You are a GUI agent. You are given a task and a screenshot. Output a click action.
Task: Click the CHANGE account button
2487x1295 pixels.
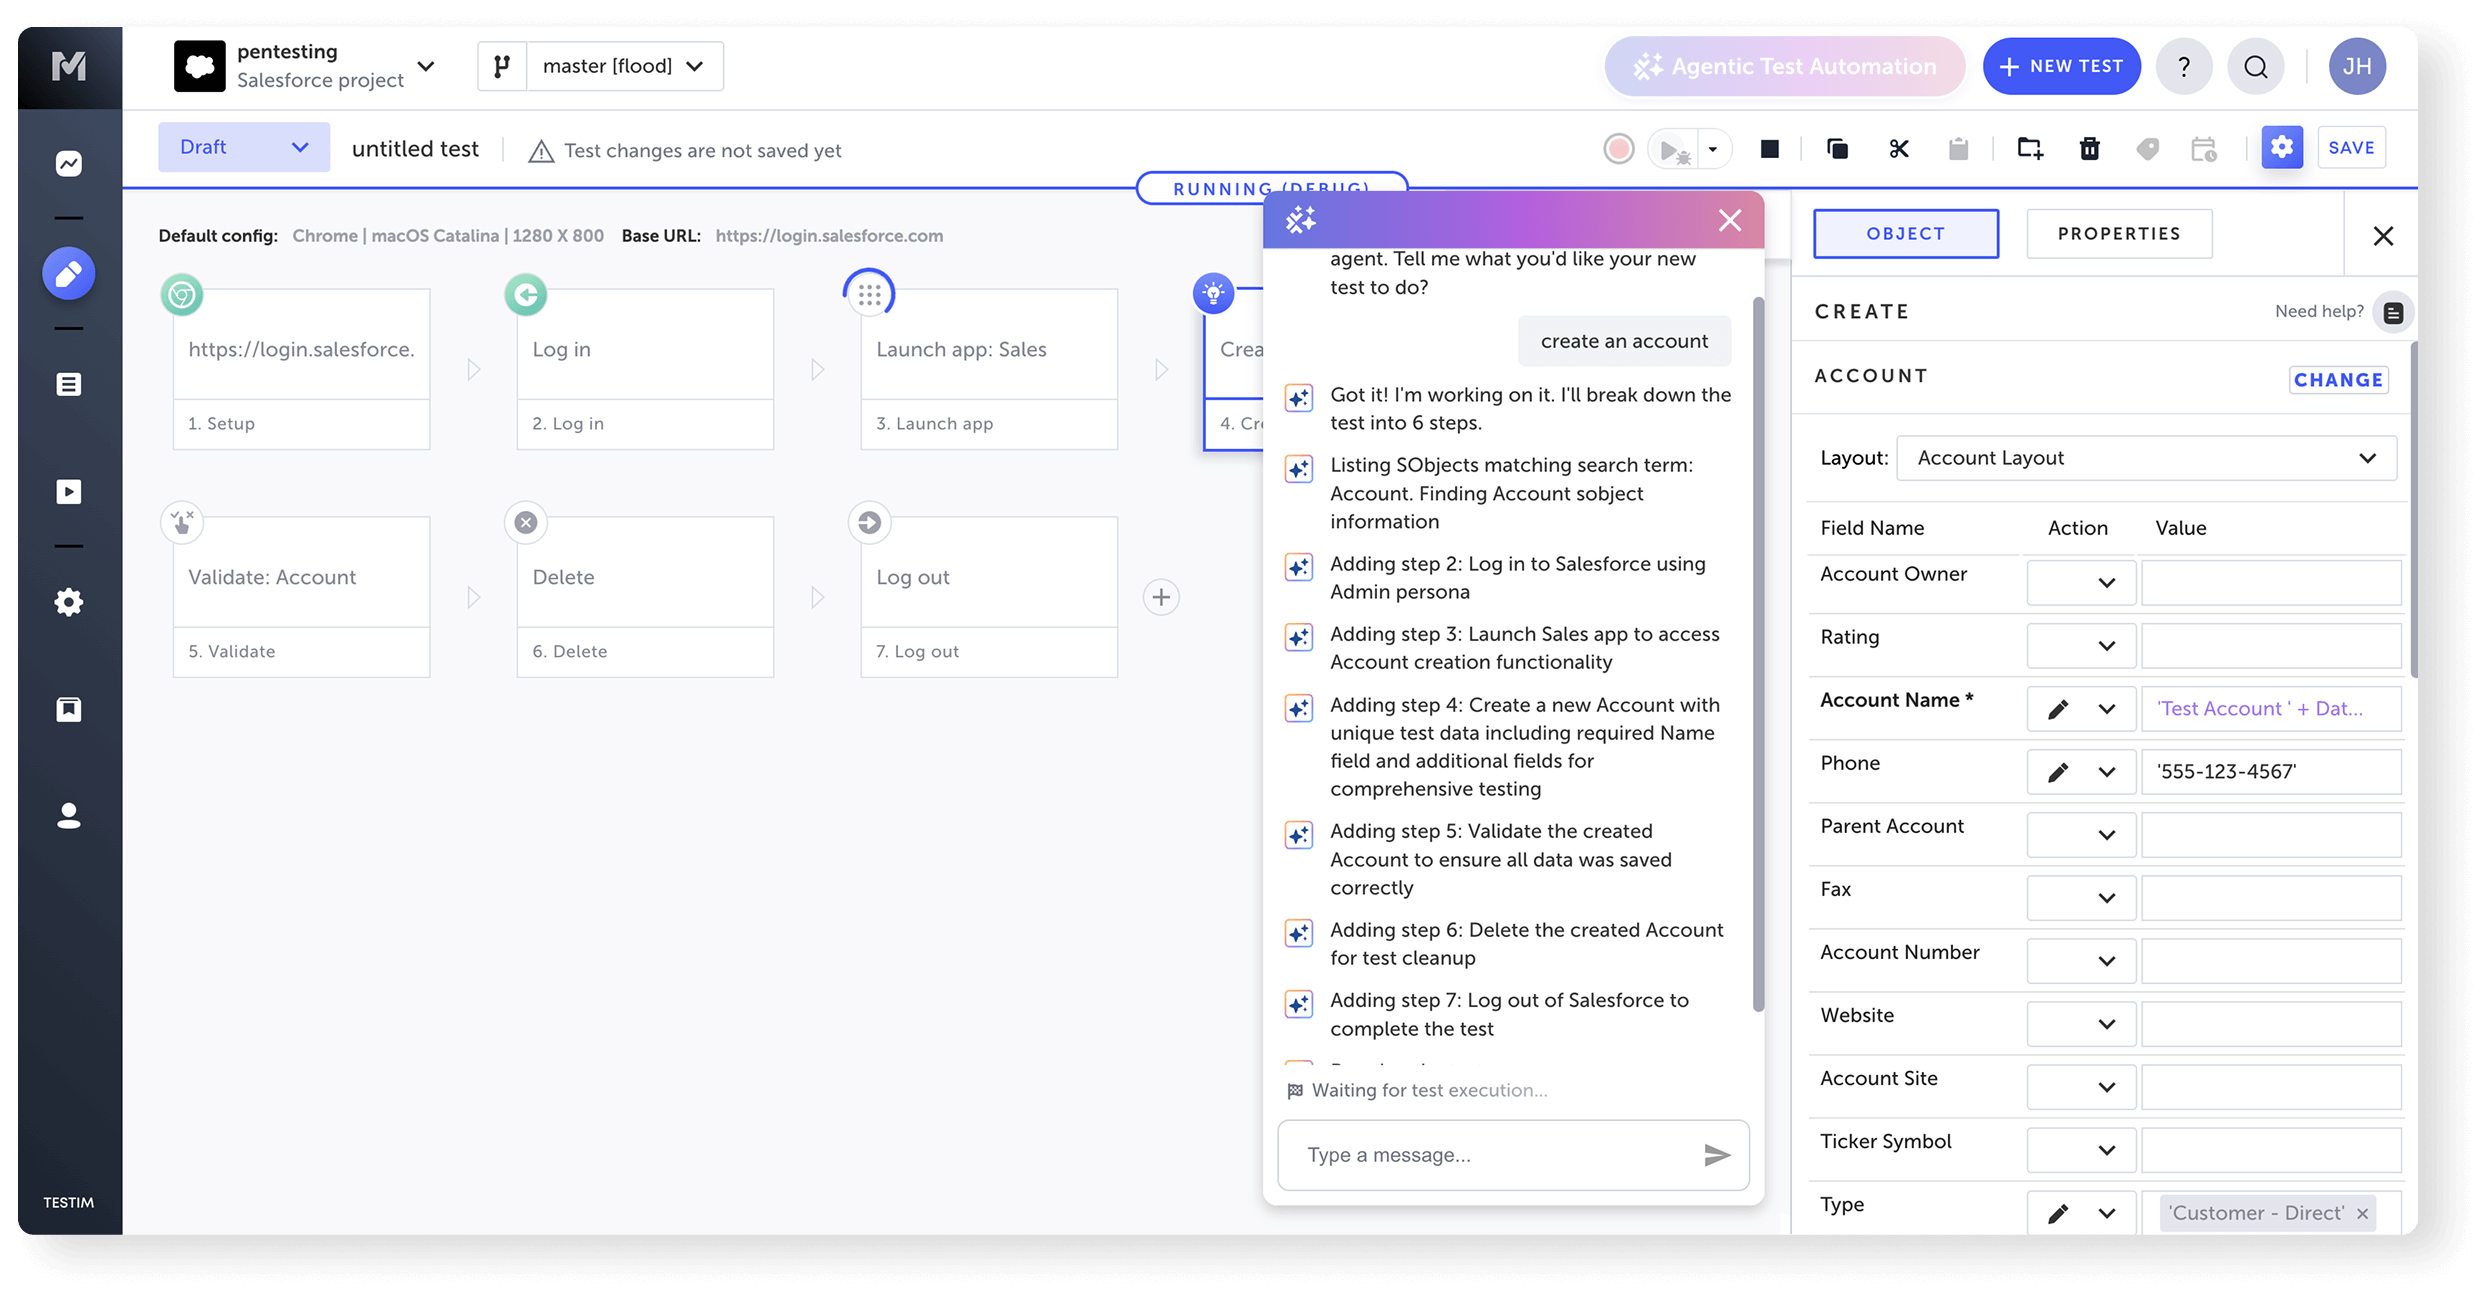(x=2337, y=380)
